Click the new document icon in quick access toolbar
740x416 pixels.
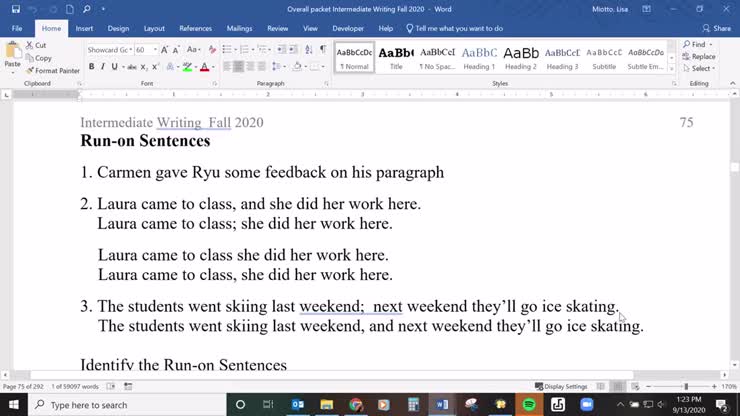point(69,9)
